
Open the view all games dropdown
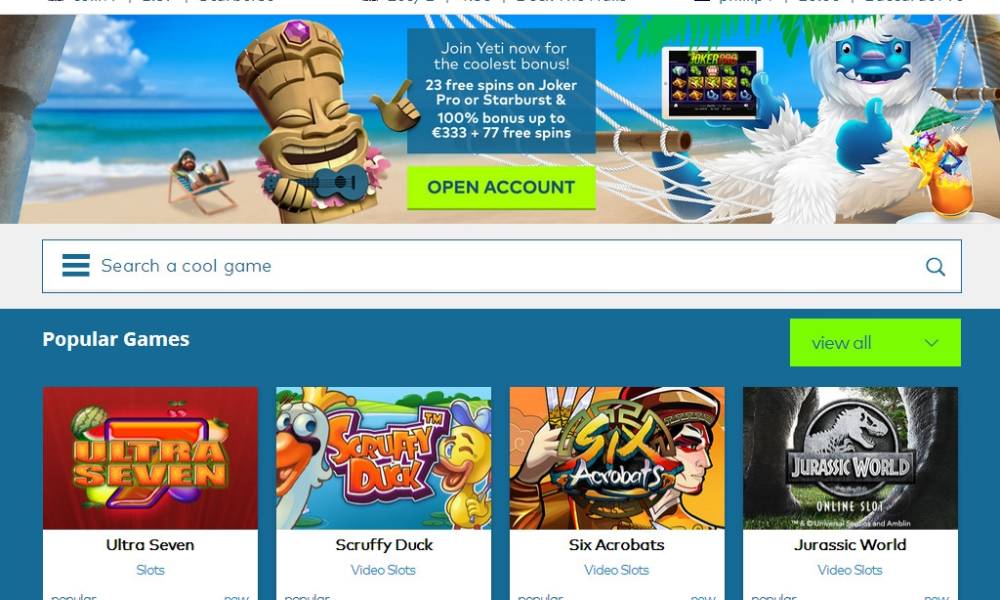[875, 342]
